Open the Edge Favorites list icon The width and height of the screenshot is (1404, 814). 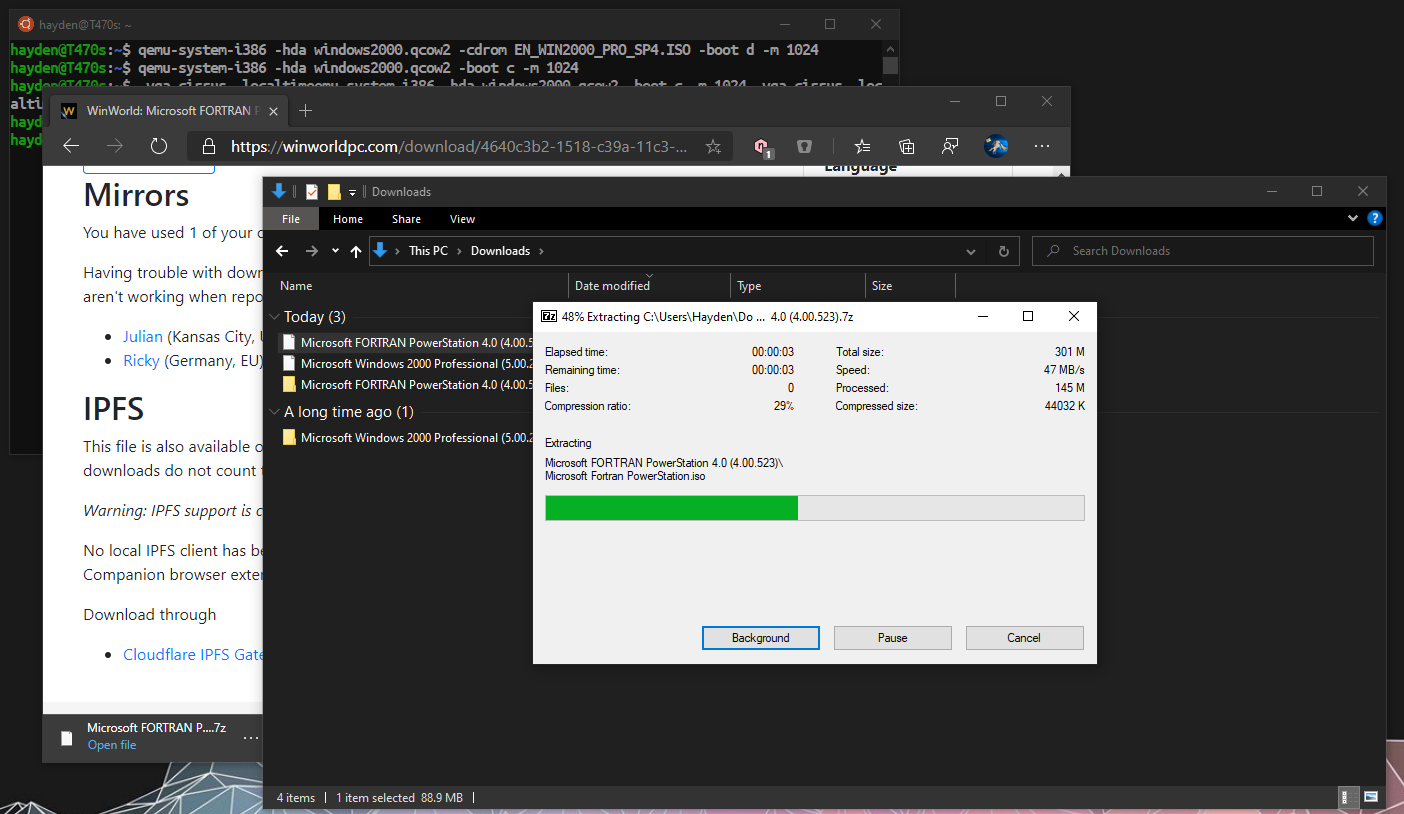pos(863,146)
